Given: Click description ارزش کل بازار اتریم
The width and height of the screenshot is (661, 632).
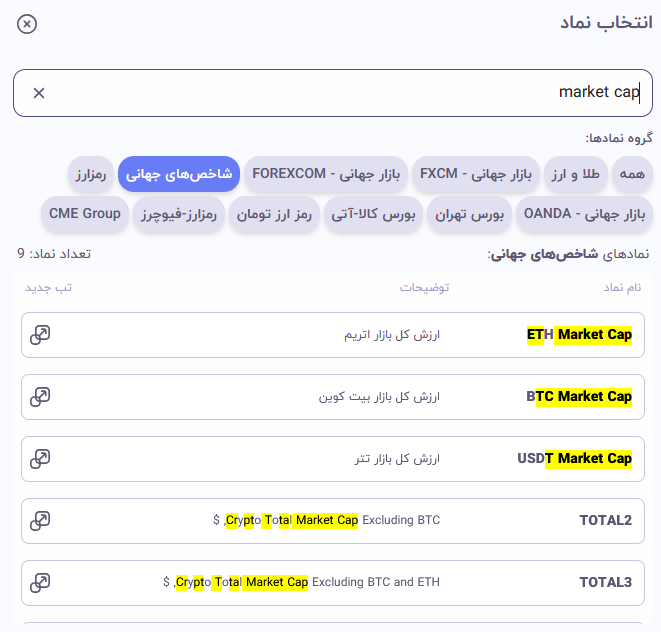Looking at the screenshot, I should 392,335.
